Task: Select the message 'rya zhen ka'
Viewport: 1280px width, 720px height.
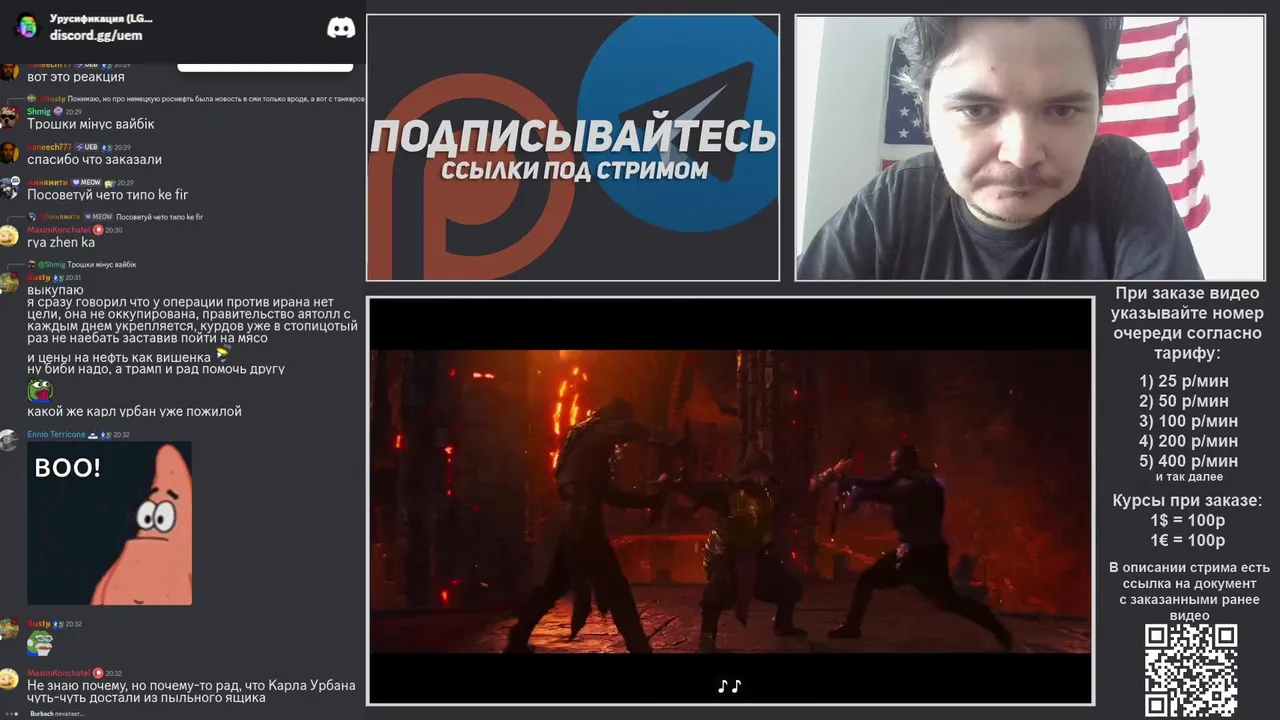Action: tap(61, 242)
